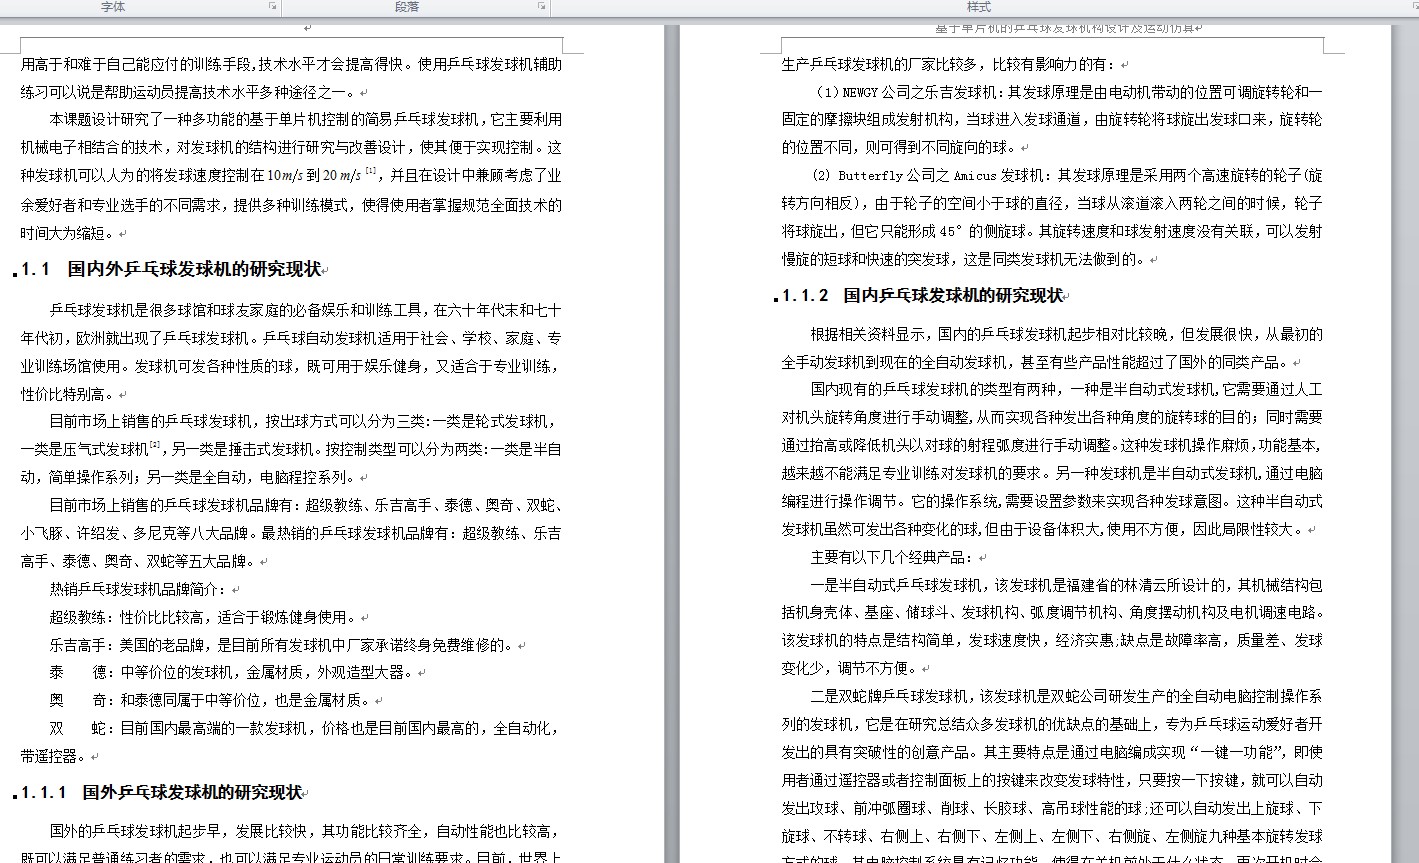Open the 字体 Font dialog launcher
The image size is (1419, 863).
pyautogui.click(x=271, y=6)
